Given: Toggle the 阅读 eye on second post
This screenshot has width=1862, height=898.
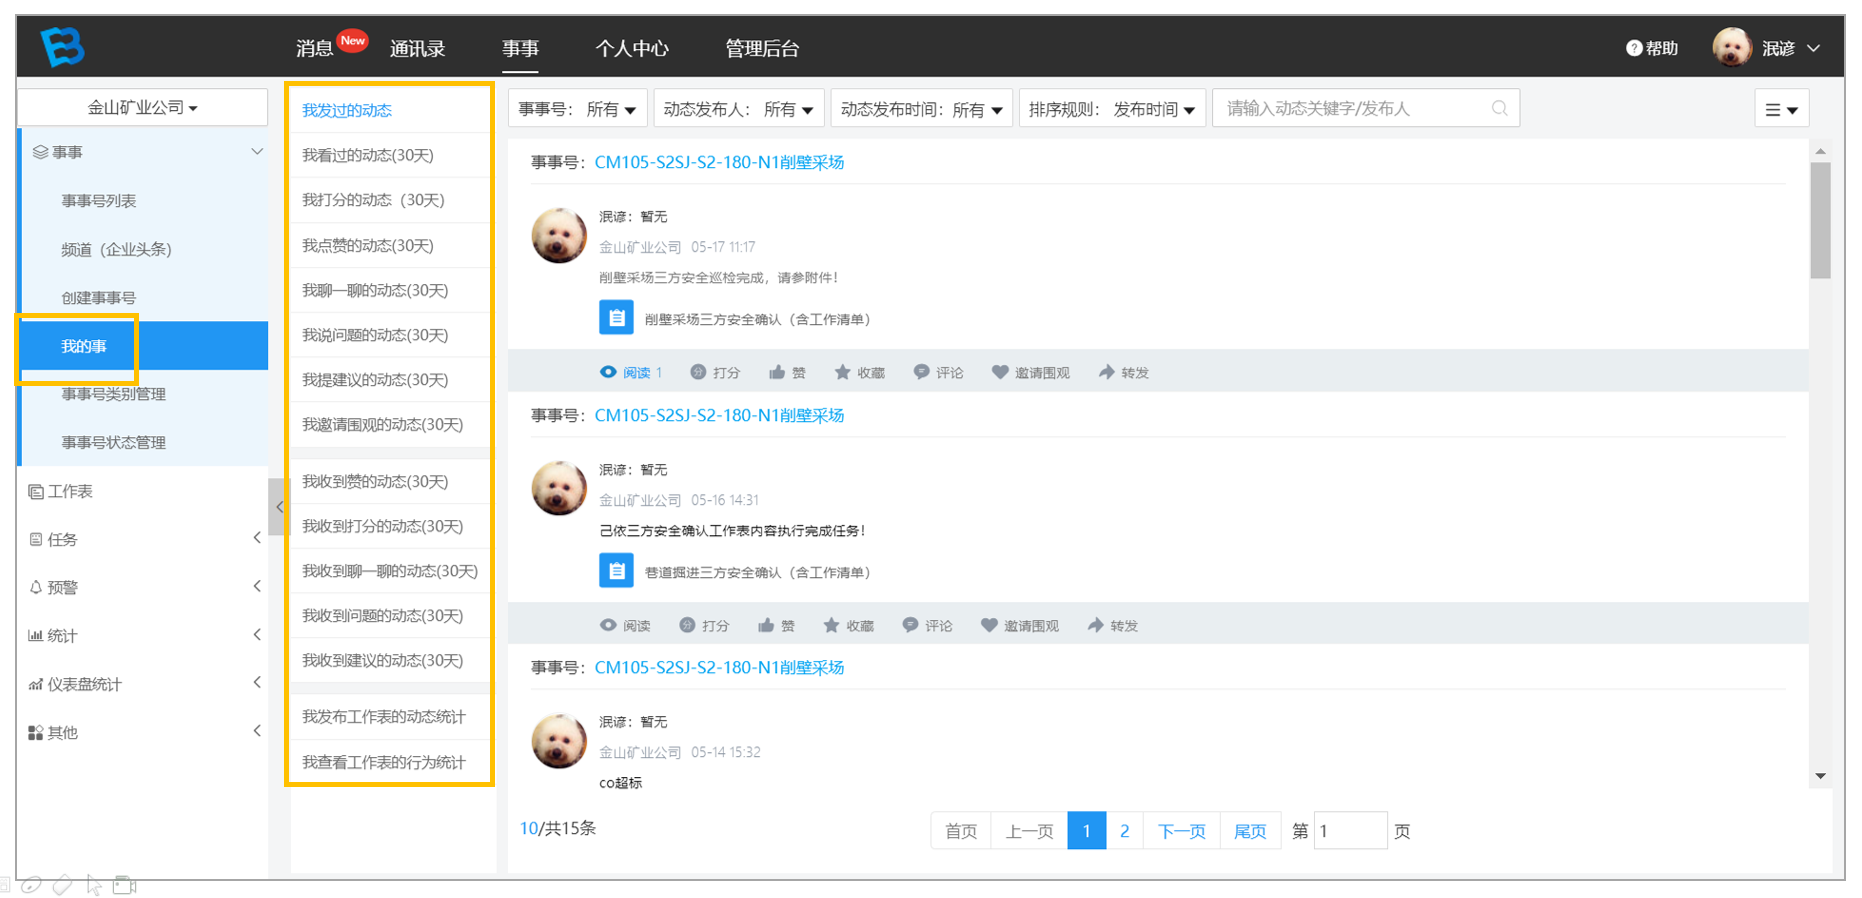Looking at the screenshot, I should coord(608,625).
